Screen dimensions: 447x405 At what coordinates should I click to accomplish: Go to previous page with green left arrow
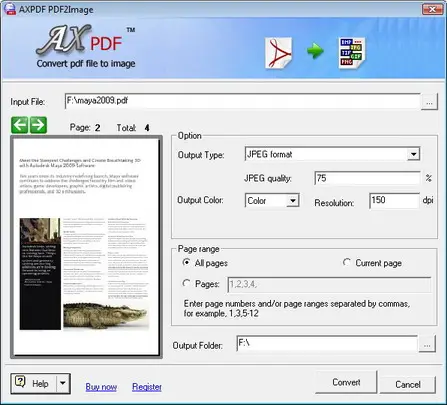tap(20, 125)
